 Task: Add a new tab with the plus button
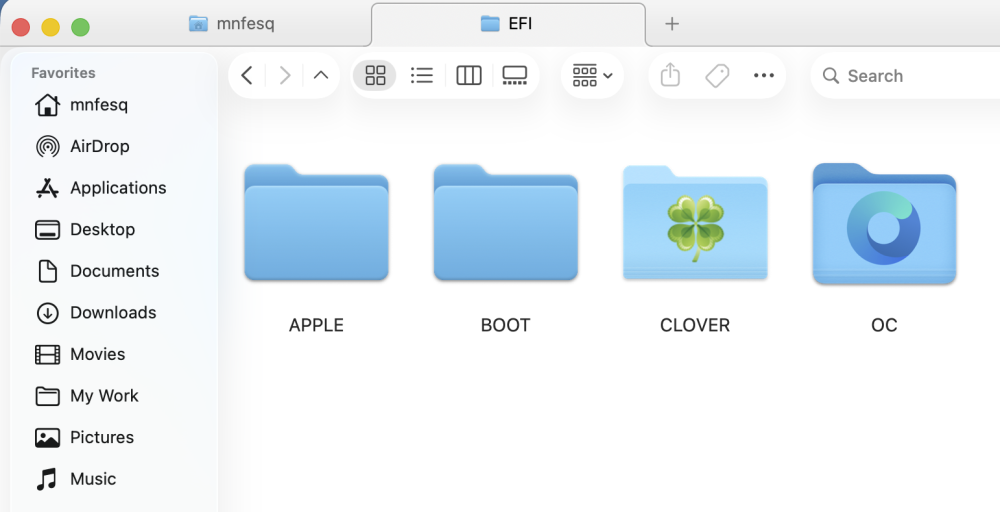click(672, 24)
